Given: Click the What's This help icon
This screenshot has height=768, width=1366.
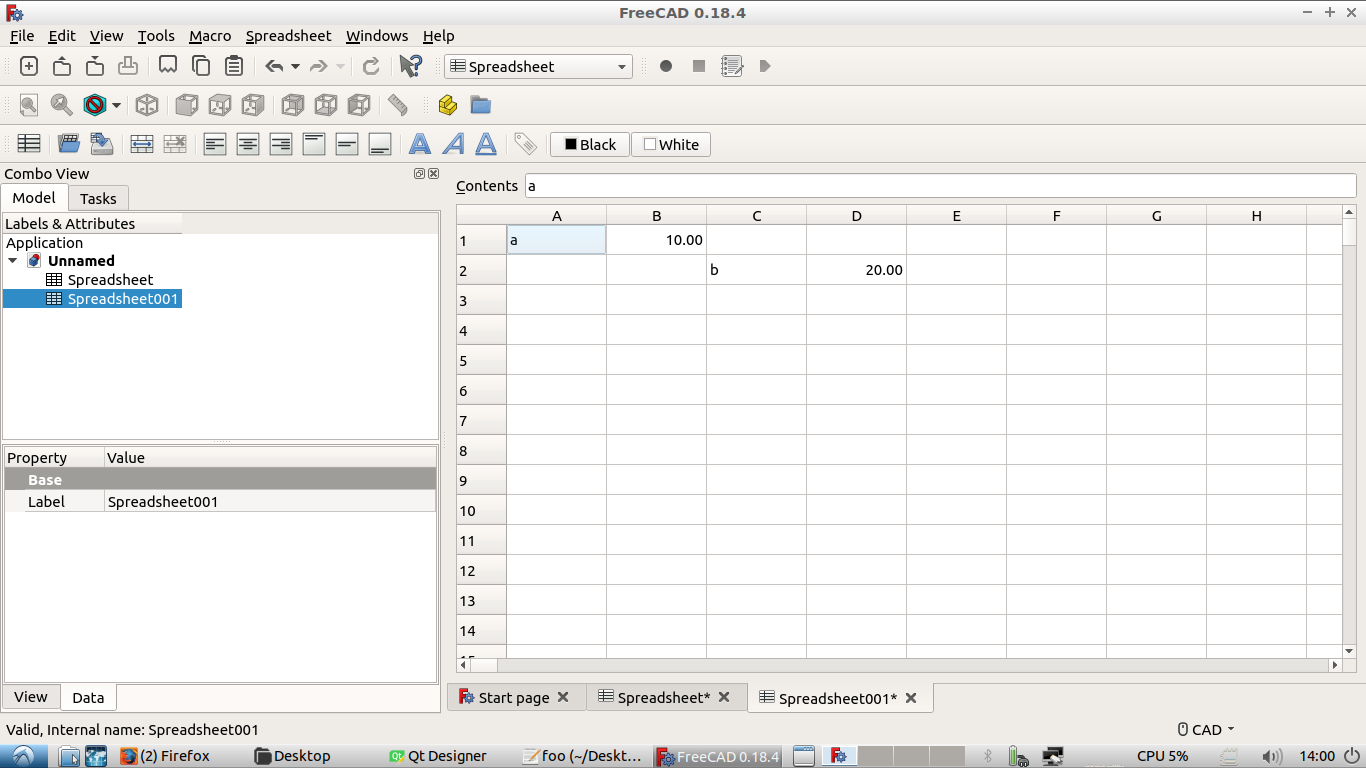Looking at the screenshot, I should tap(410, 66).
